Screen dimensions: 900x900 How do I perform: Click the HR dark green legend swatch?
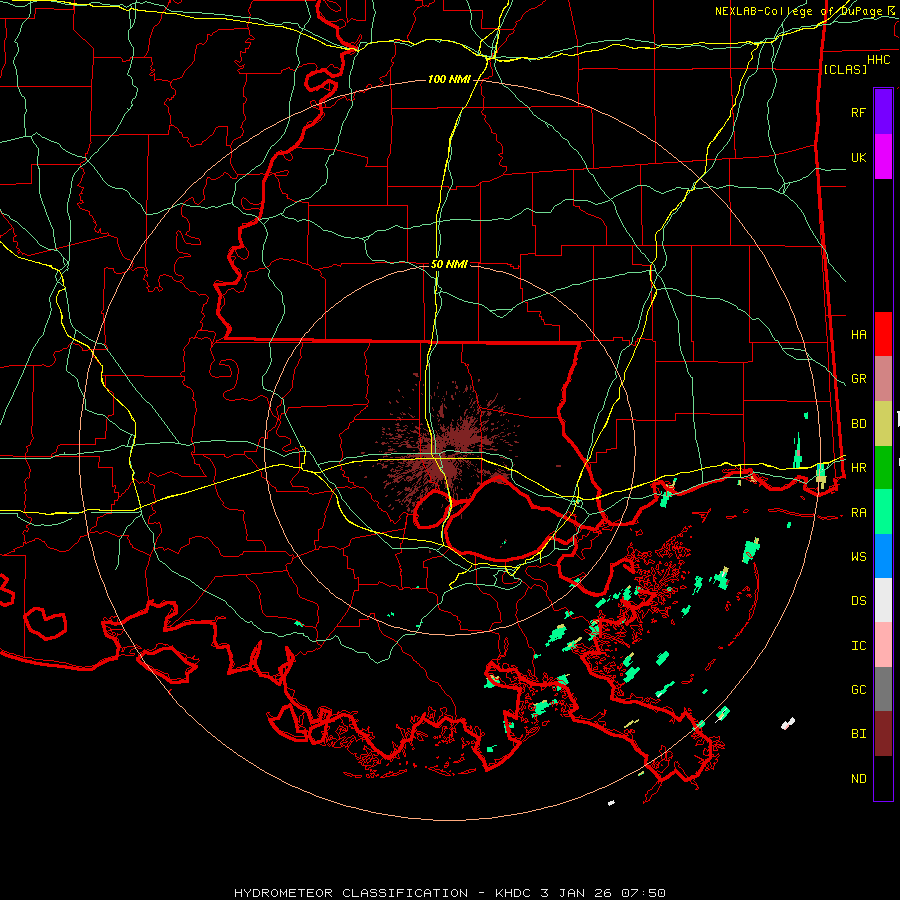click(x=883, y=468)
